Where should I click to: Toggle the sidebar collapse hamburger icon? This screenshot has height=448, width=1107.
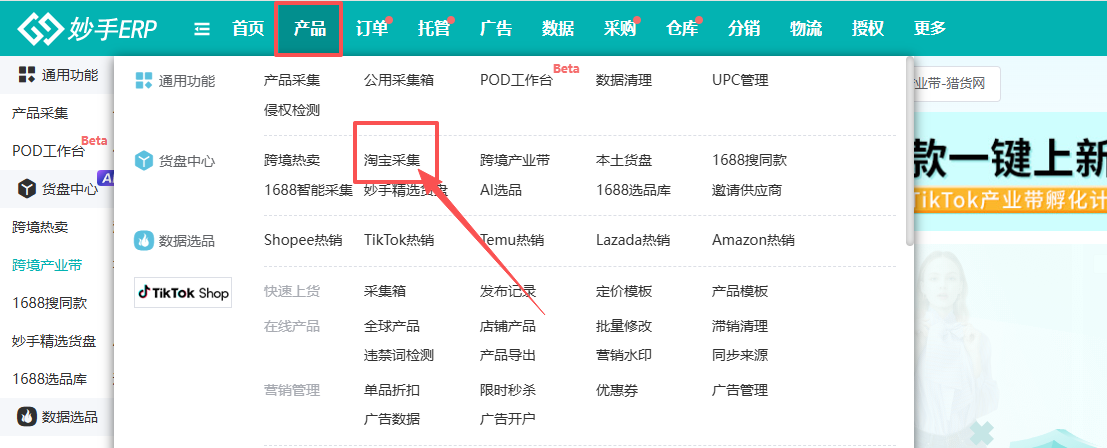(202, 29)
